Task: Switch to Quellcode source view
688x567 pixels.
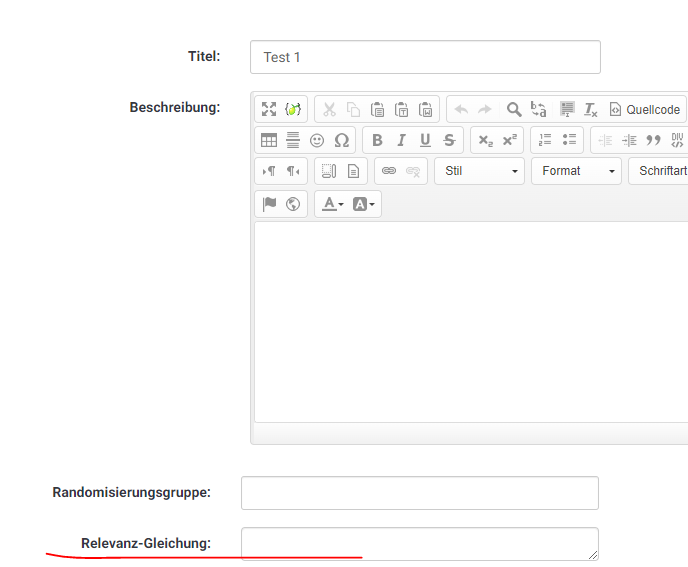Action: (x=645, y=109)
